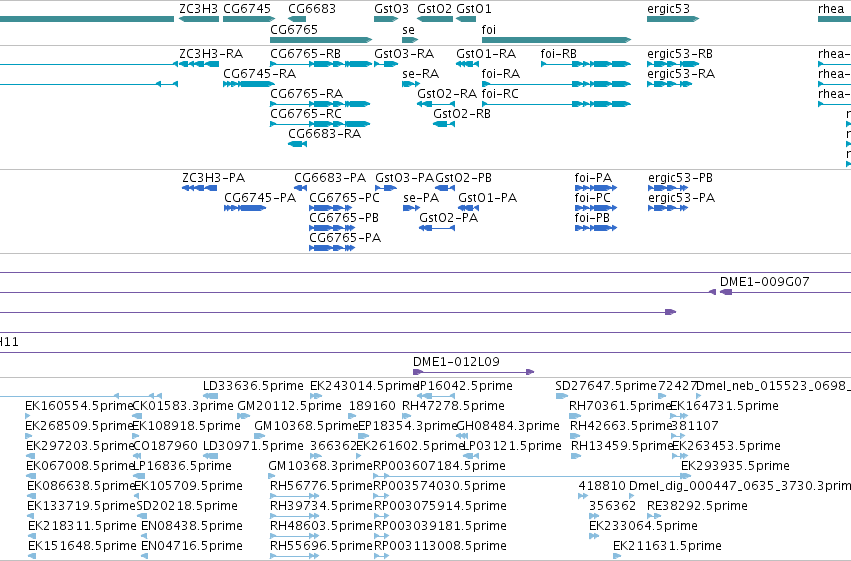Select the CG6765-RA transcript
The image size is (851, 561).
[320, 104]
